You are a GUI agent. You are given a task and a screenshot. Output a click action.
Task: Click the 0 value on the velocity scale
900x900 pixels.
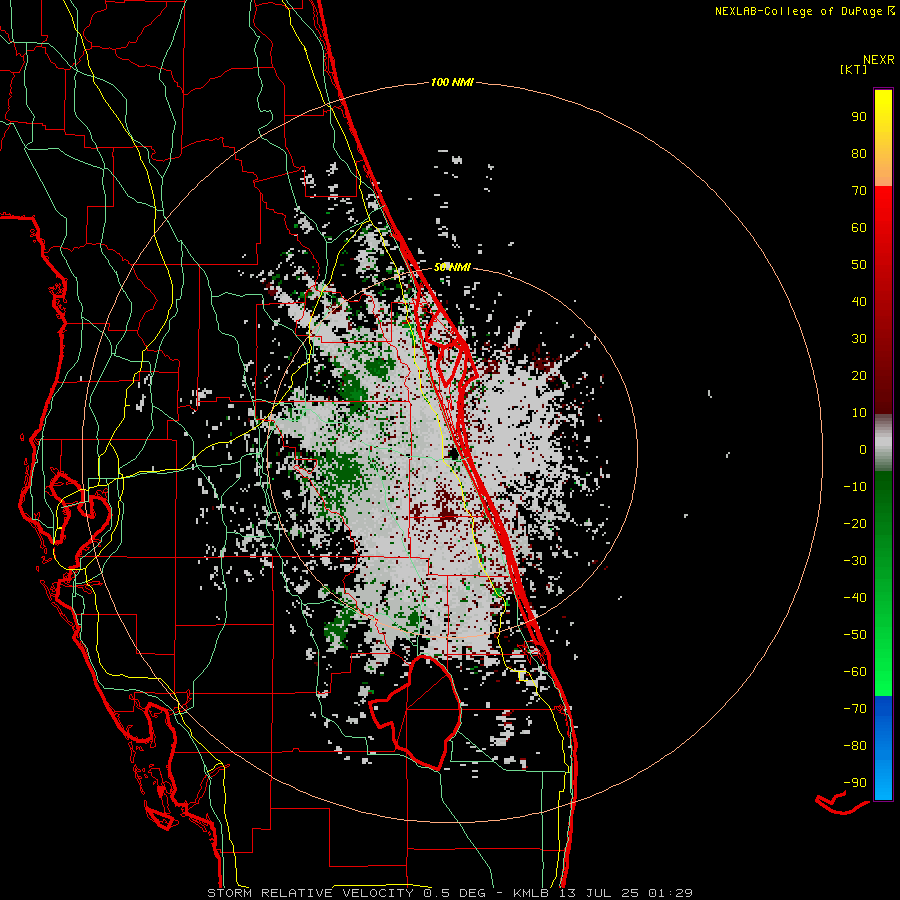[863, 449]
